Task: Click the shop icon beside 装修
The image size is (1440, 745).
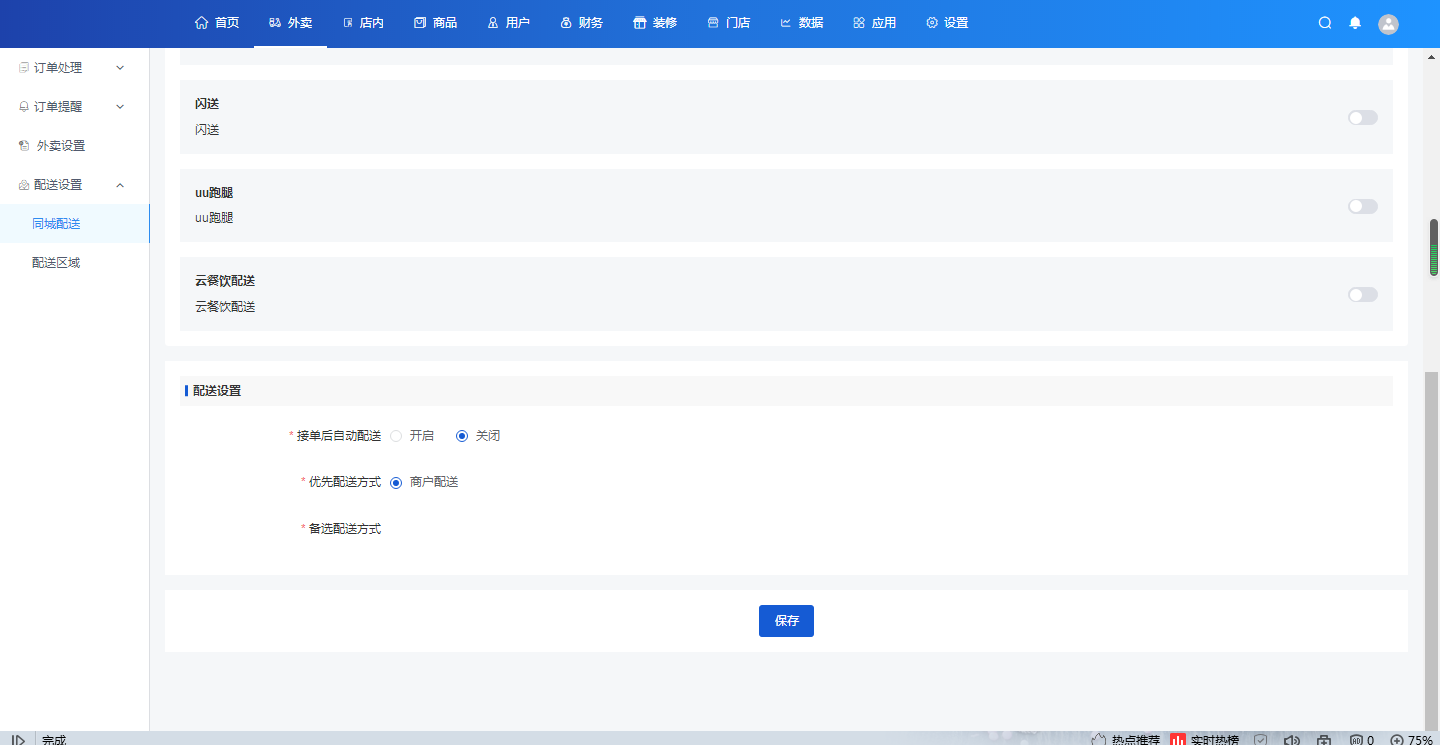Action: click(639, 23)
